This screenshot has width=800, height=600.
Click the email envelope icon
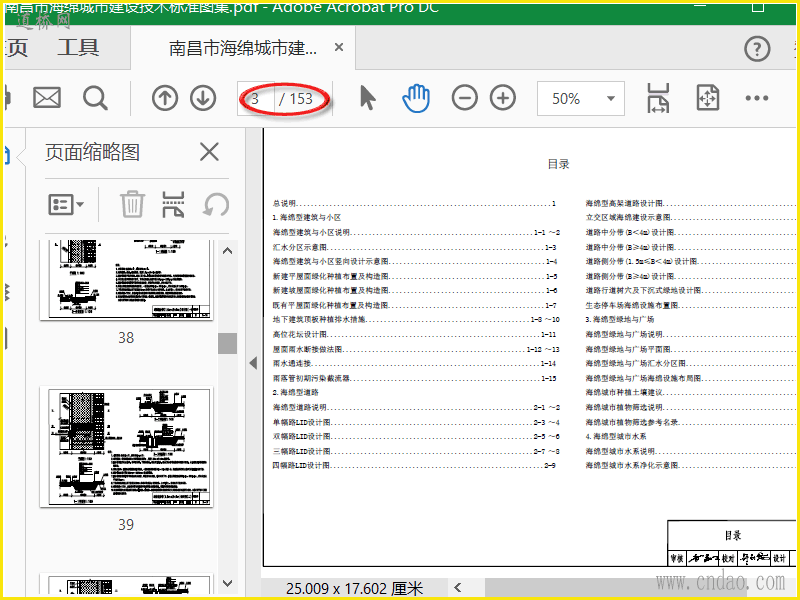pos(47,97)
